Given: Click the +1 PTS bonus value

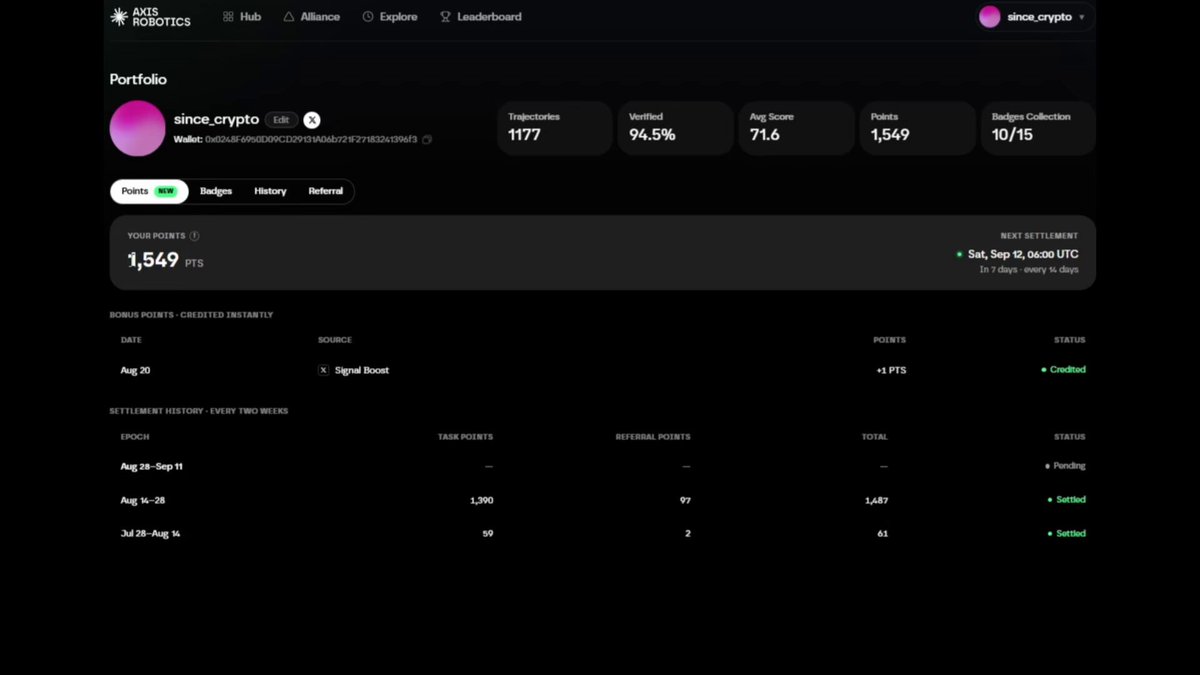Looking at the screenshot, I should [x=890, y=370].
